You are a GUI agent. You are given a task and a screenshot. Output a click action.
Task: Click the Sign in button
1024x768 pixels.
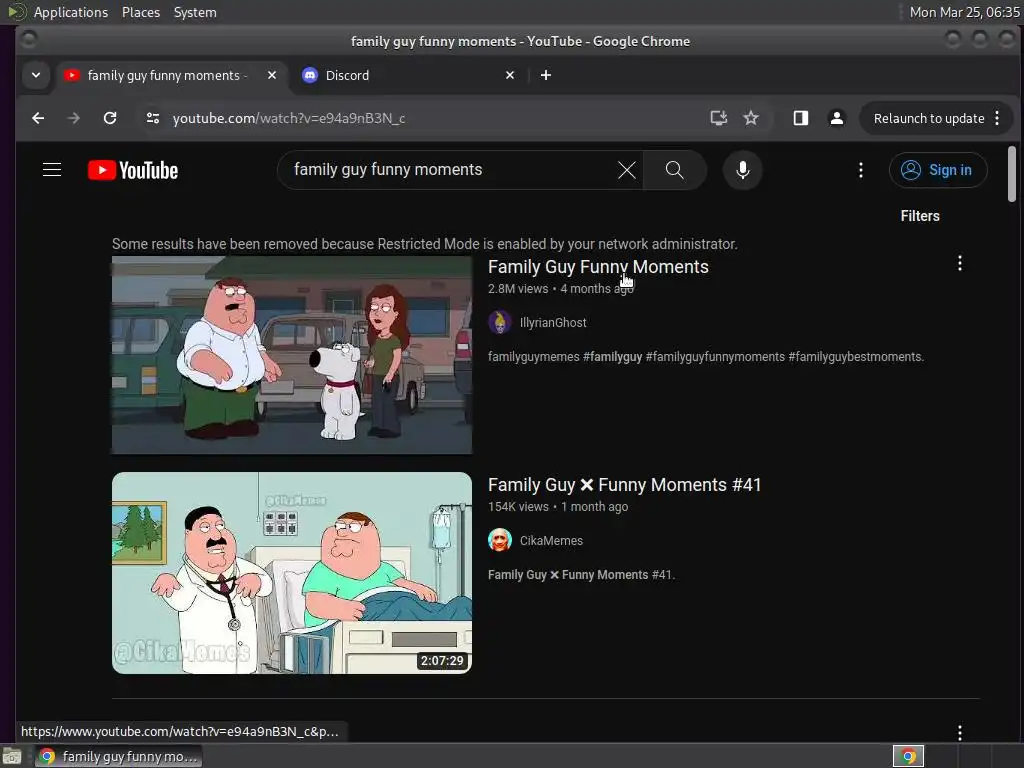[x=938, y=170]
